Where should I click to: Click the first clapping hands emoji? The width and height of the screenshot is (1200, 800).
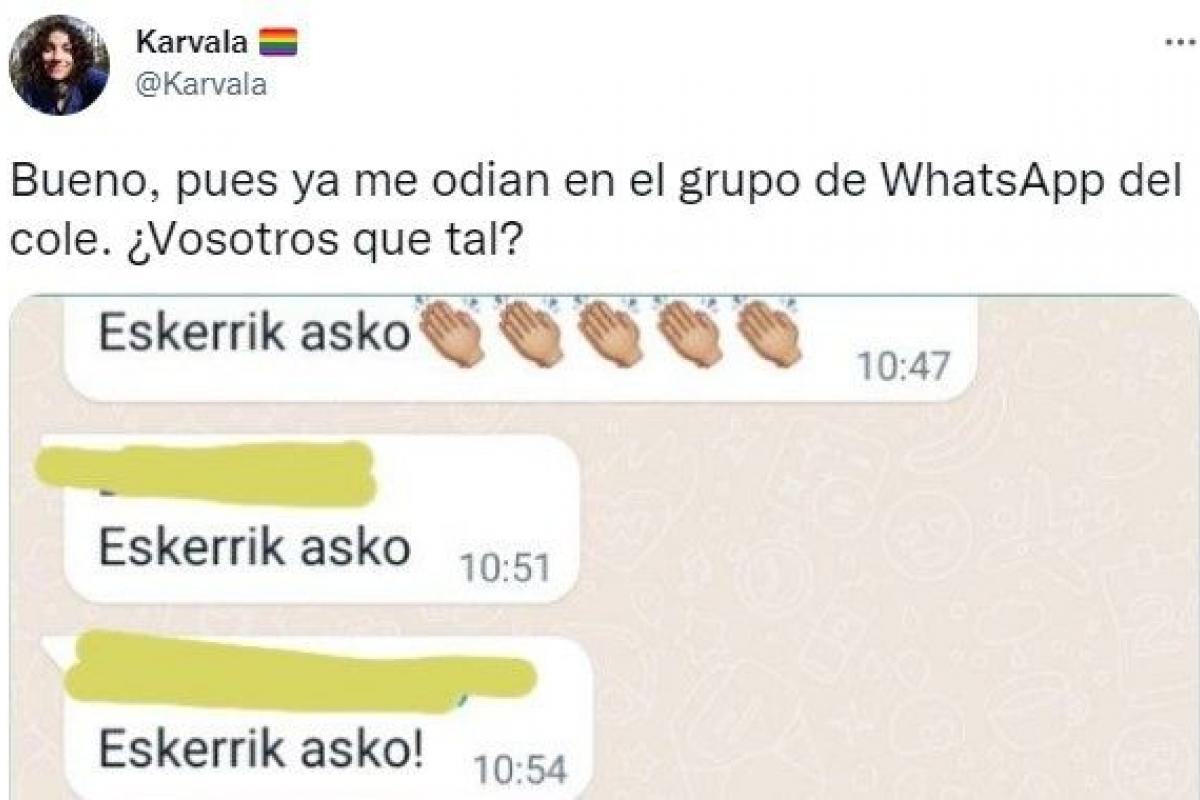point(450,331)
